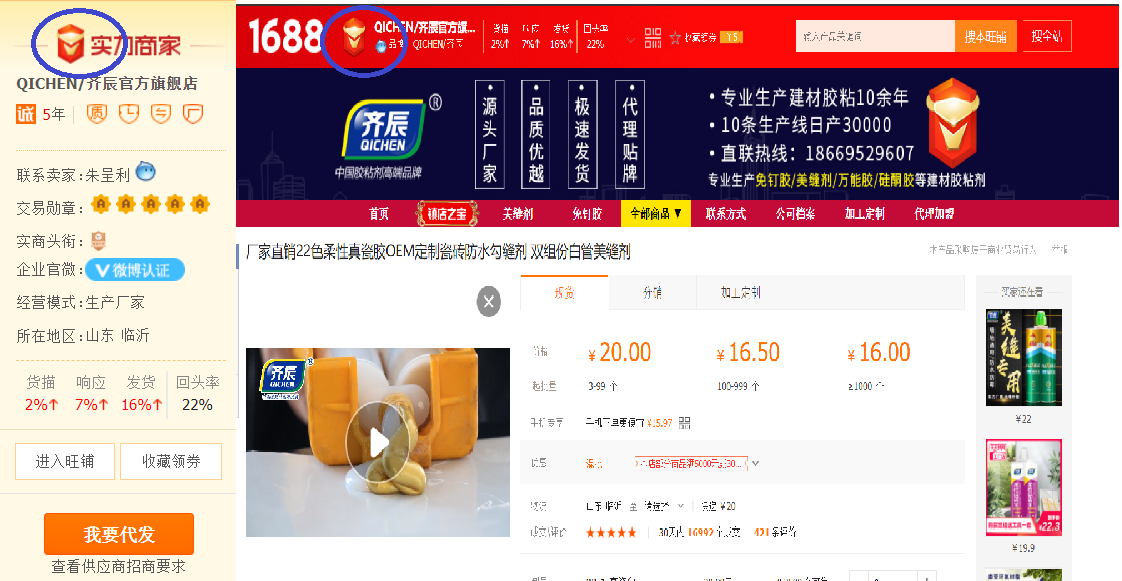Click orange 我要代发 button

[119, 534]
